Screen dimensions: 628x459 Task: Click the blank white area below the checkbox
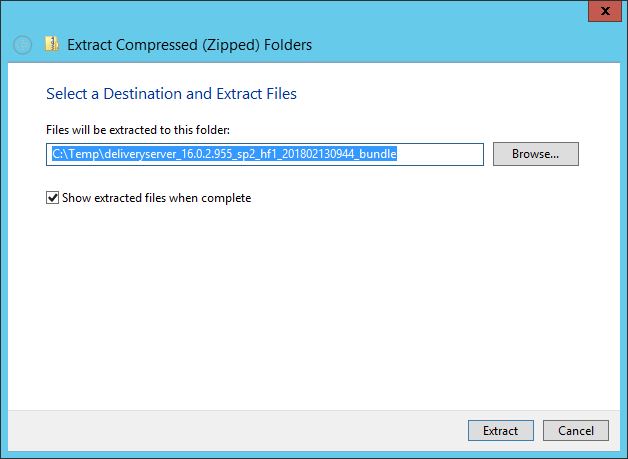(x=312, y=304)
